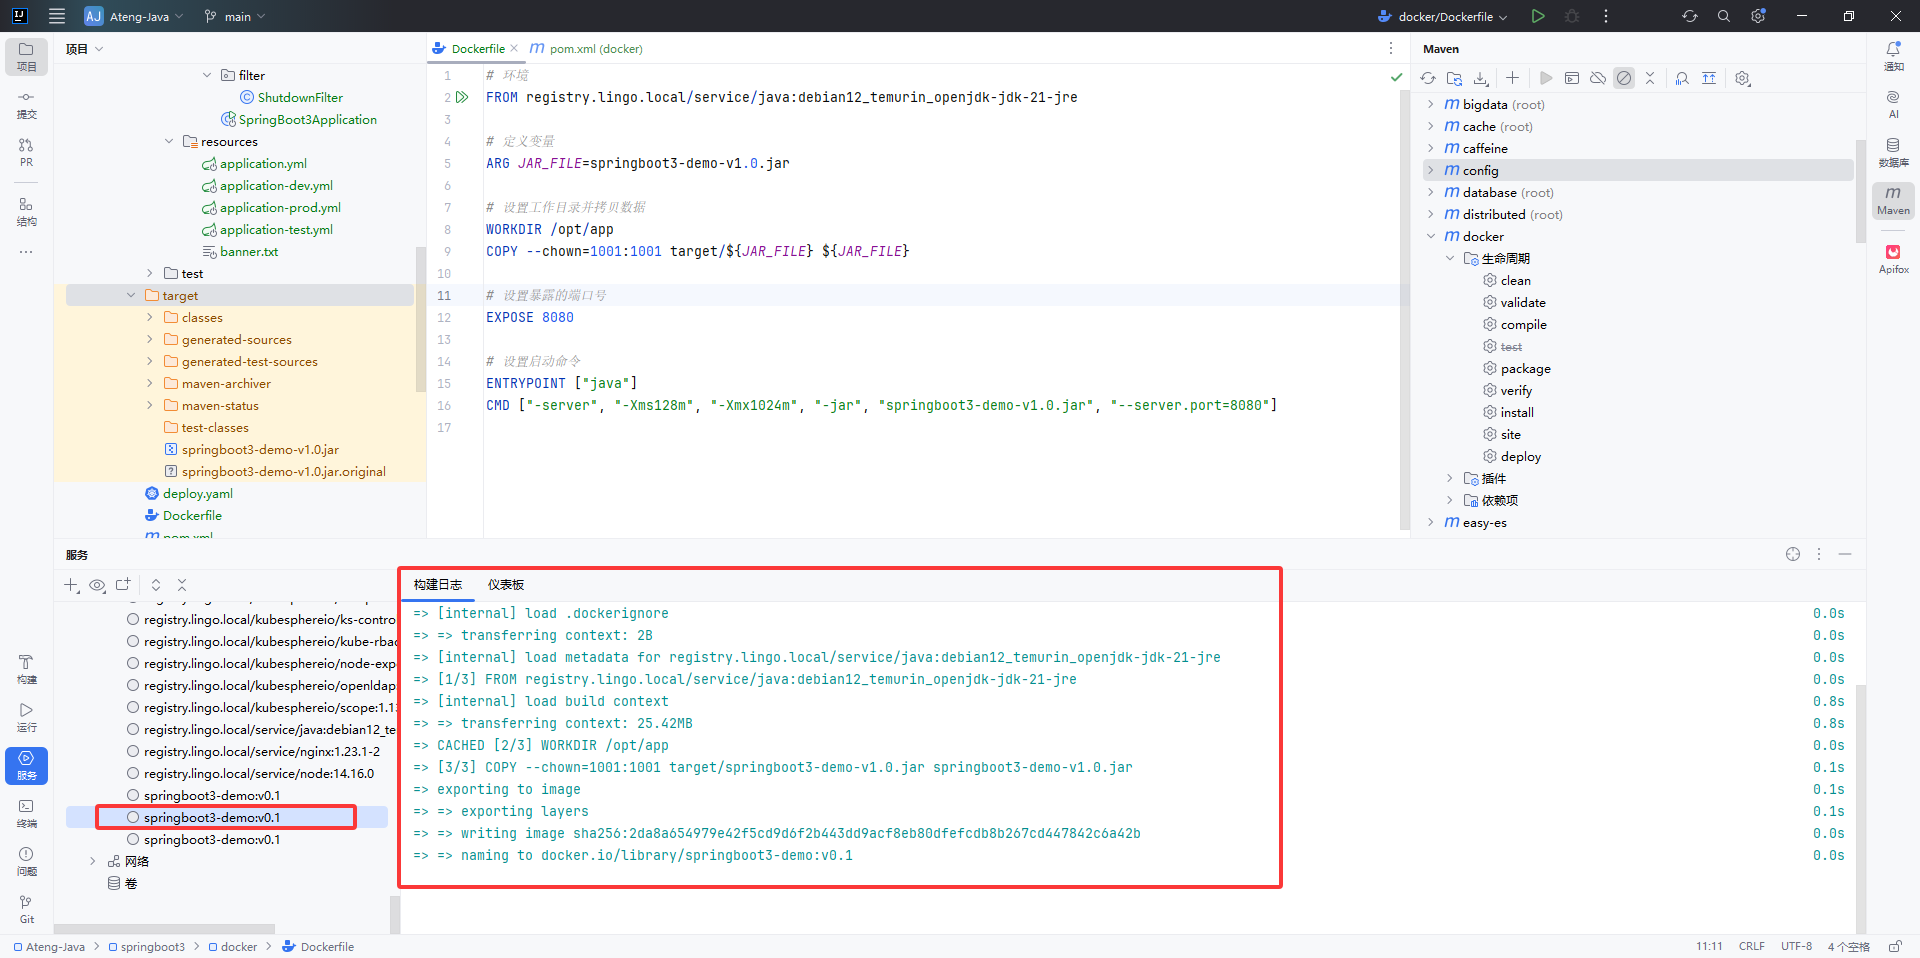Click the Maven reload projects icon

click(x=1428, y=78)
